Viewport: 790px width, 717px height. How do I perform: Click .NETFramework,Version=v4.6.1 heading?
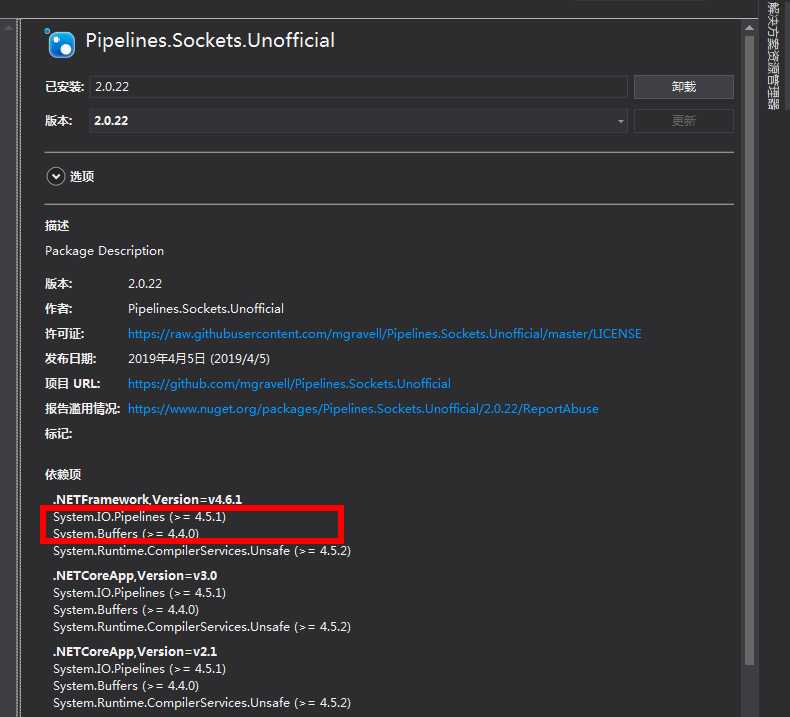pyautogui.click(x=148, y=499)
